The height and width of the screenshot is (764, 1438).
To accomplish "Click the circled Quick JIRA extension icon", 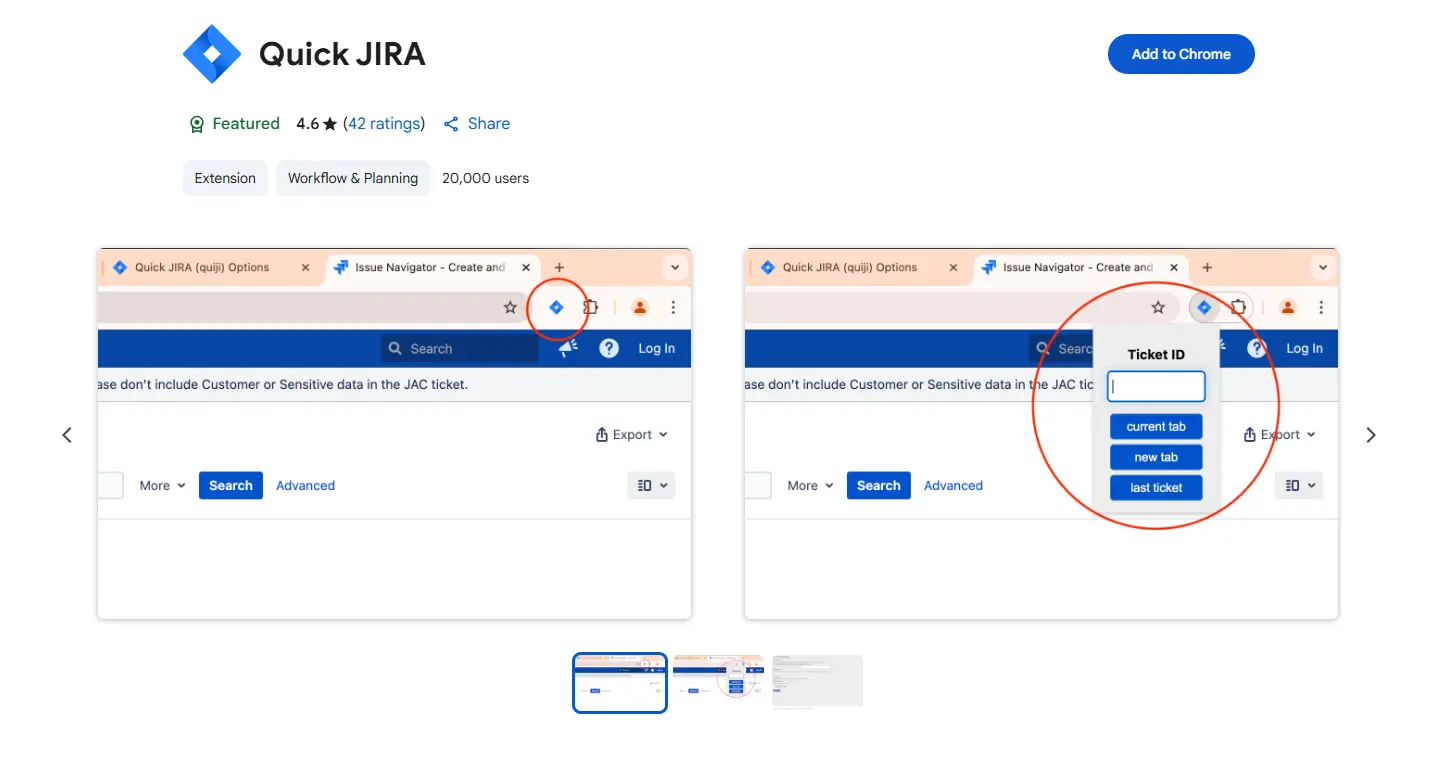I will (x=556, y=308).
